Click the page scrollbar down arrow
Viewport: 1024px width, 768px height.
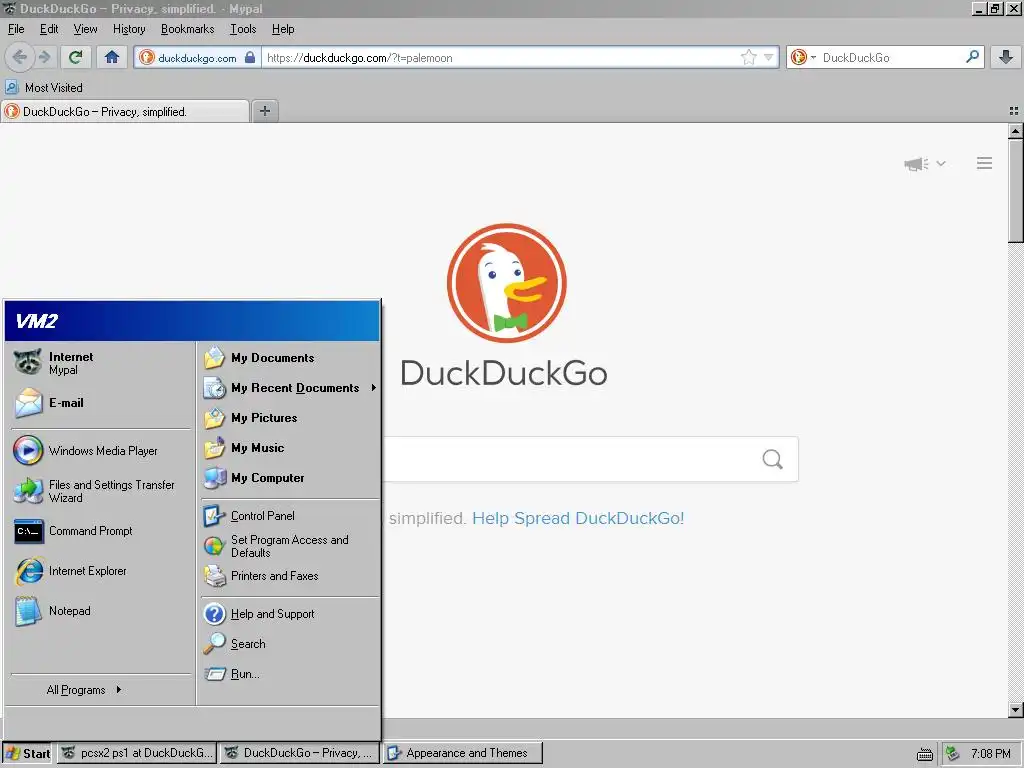[x=1016, y=709]
